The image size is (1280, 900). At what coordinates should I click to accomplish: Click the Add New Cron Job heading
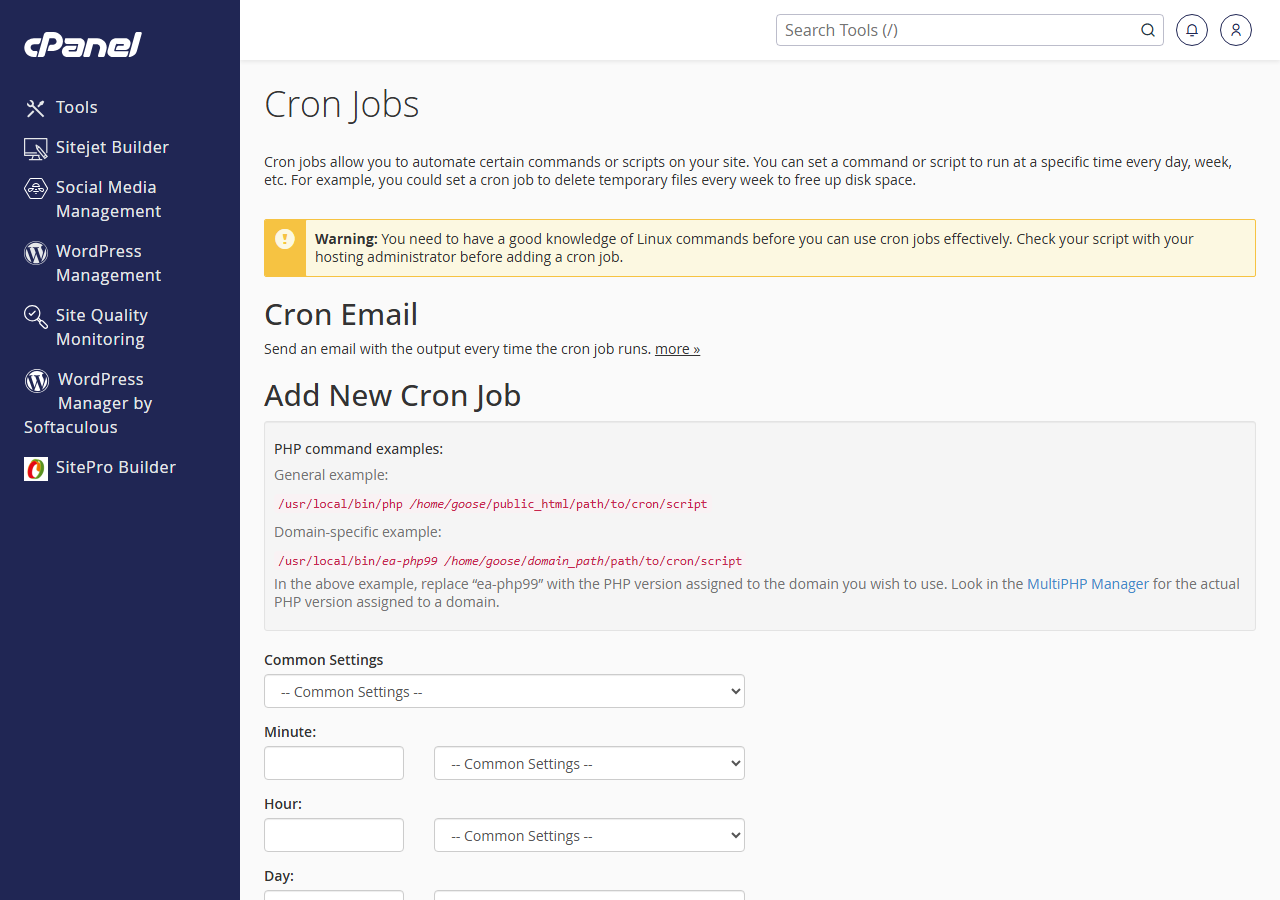[x=392, y=396]
